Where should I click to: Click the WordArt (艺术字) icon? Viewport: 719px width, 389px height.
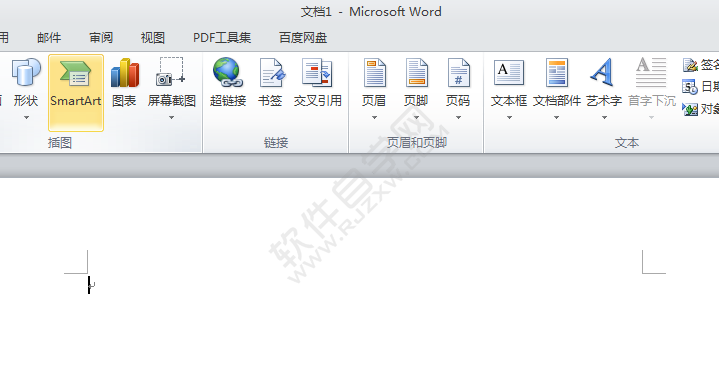click(603, 72)
